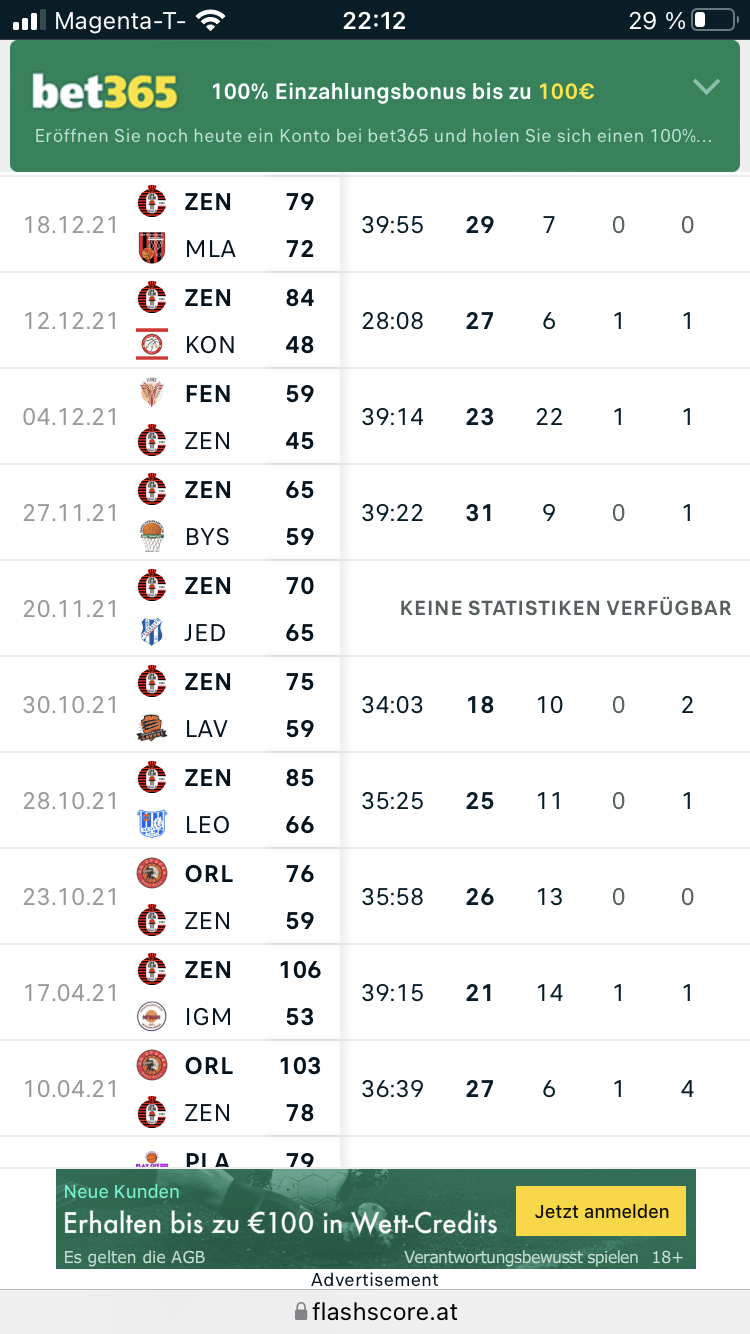Tap BYS basketball team logo

[x=152, y=536]
